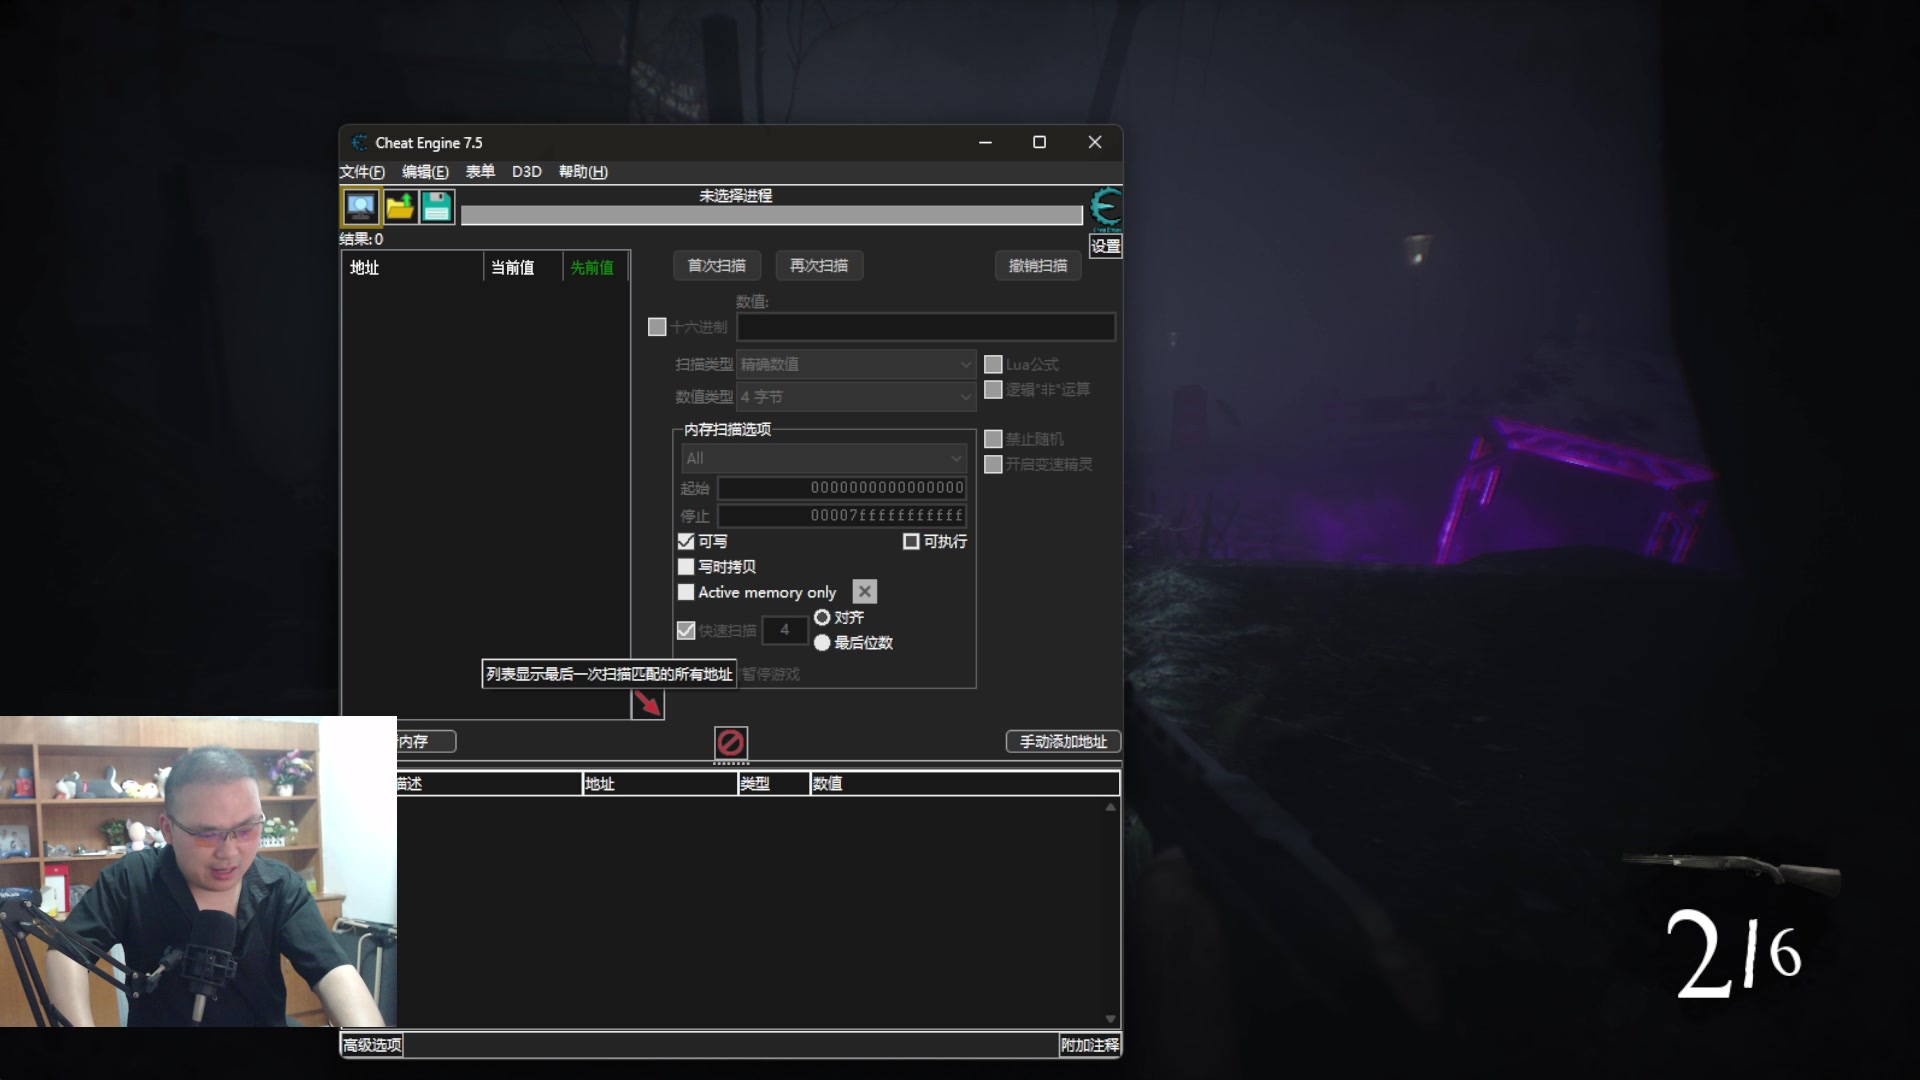Click the 首次扫描 button
The width and height of the screenshot is (1920, 1080).
click(717, 266)
